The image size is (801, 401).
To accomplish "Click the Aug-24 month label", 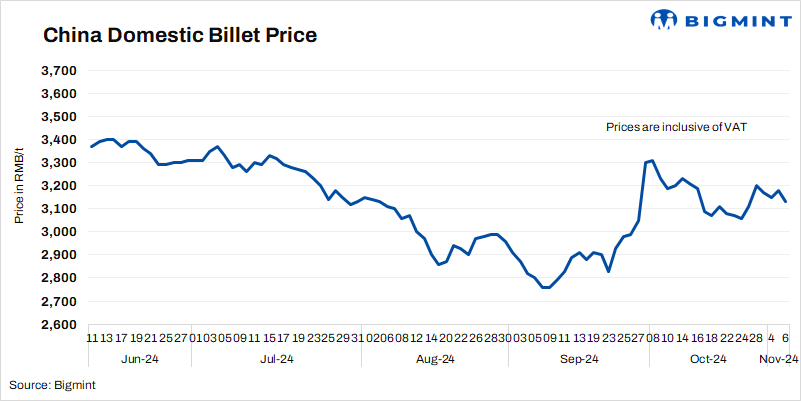I will (x=436, y=359).
